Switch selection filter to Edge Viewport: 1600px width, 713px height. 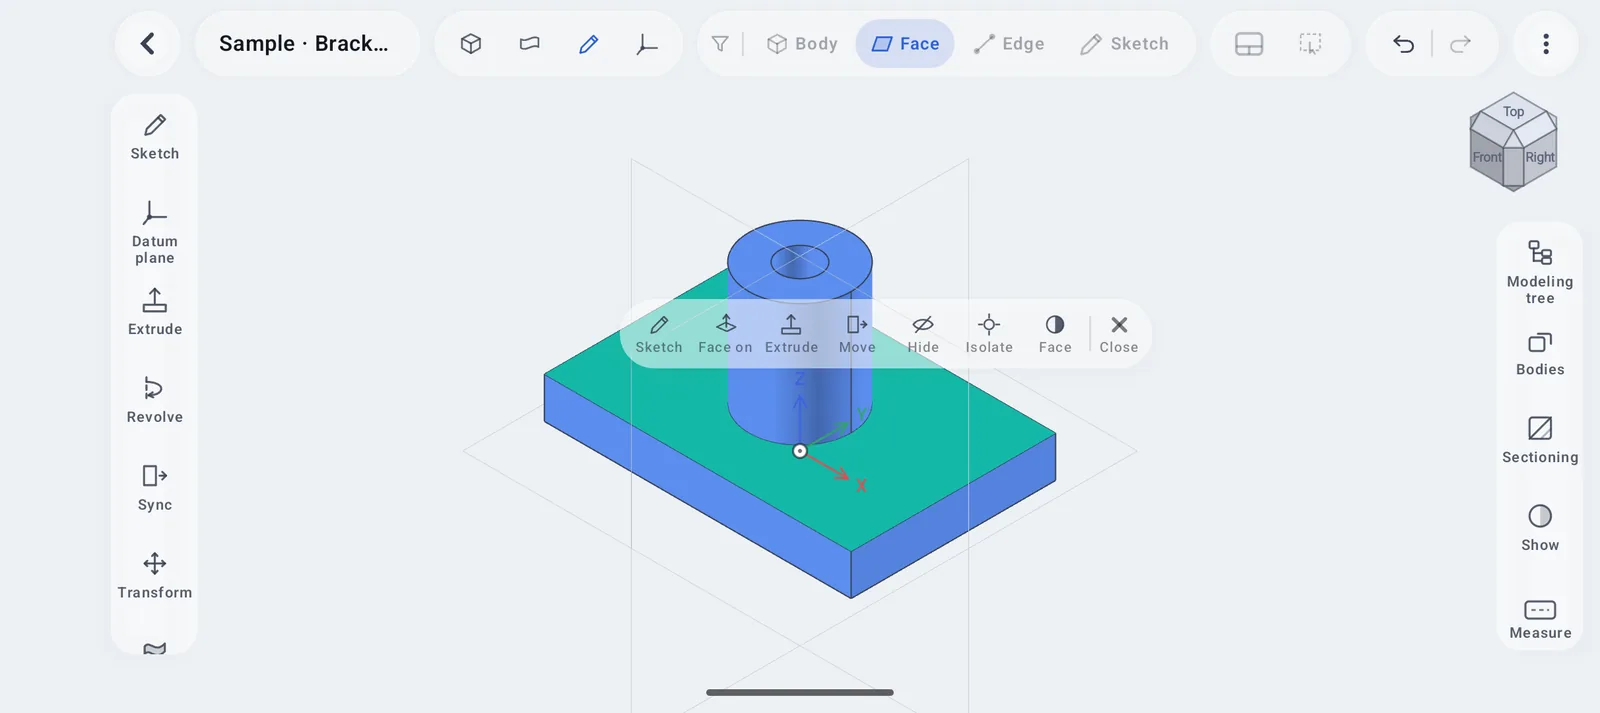[x=1009, y=44]
